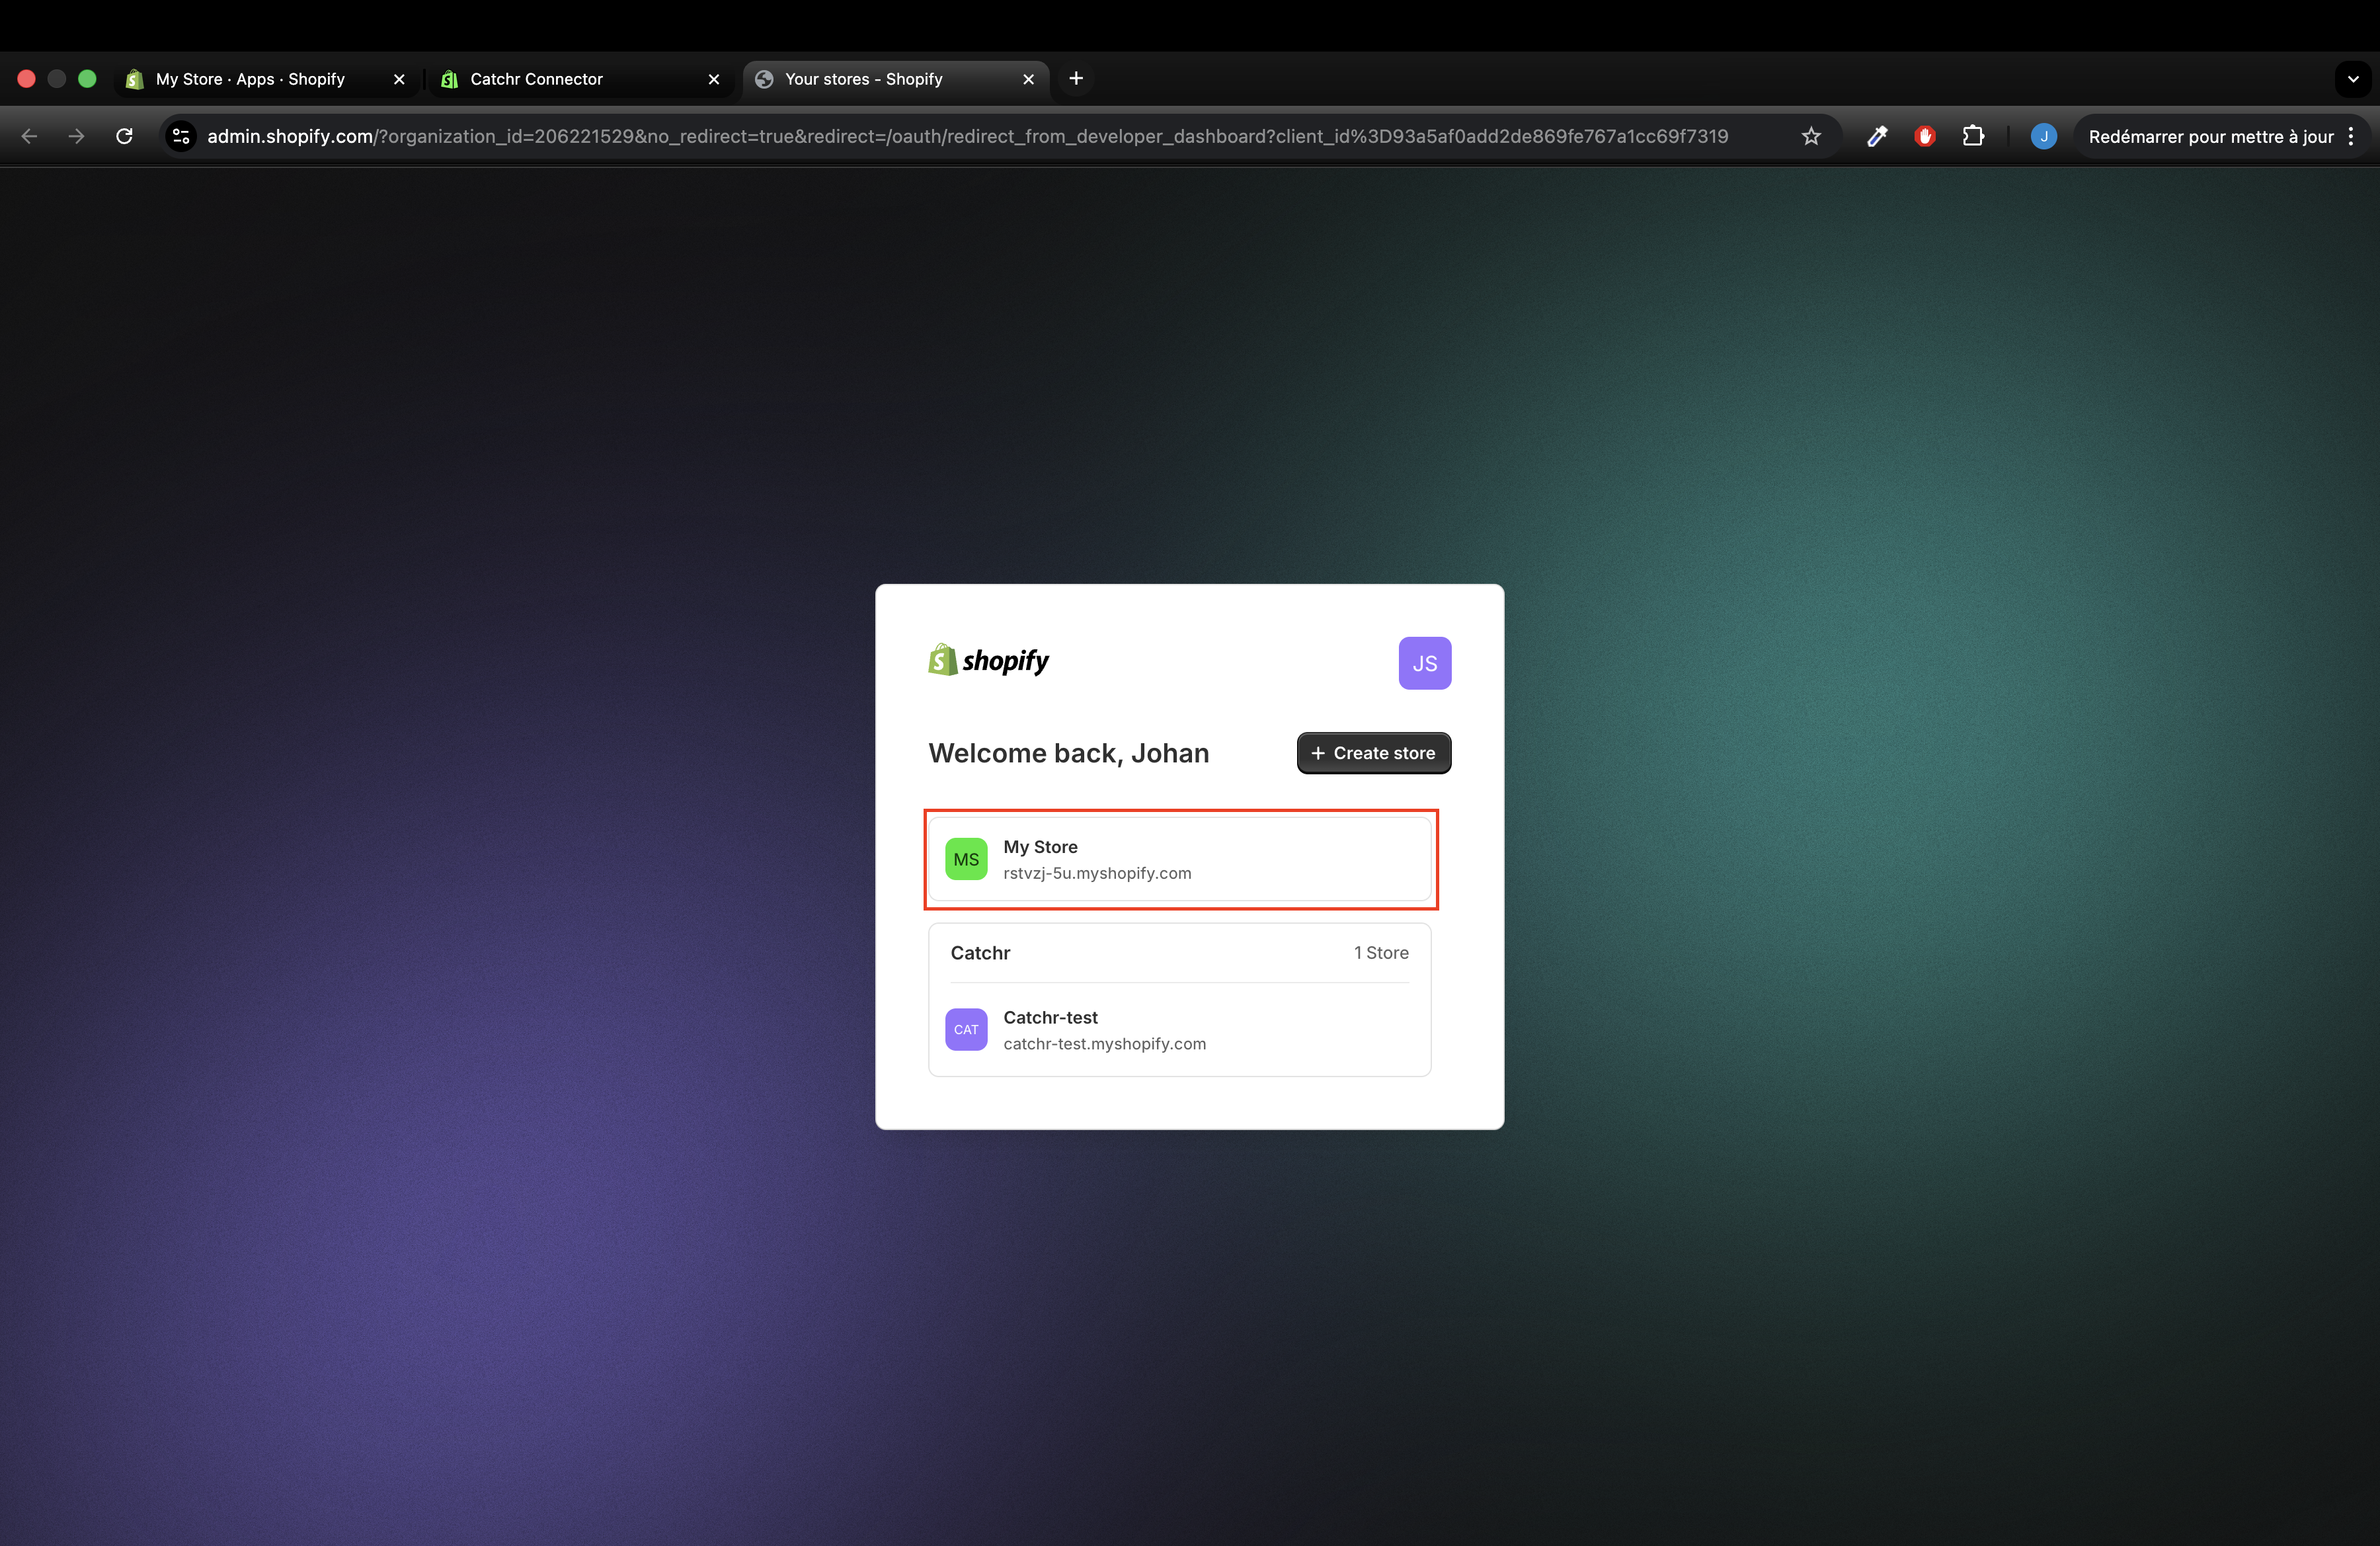Click the JS account avatar

tap(1424, 663)
